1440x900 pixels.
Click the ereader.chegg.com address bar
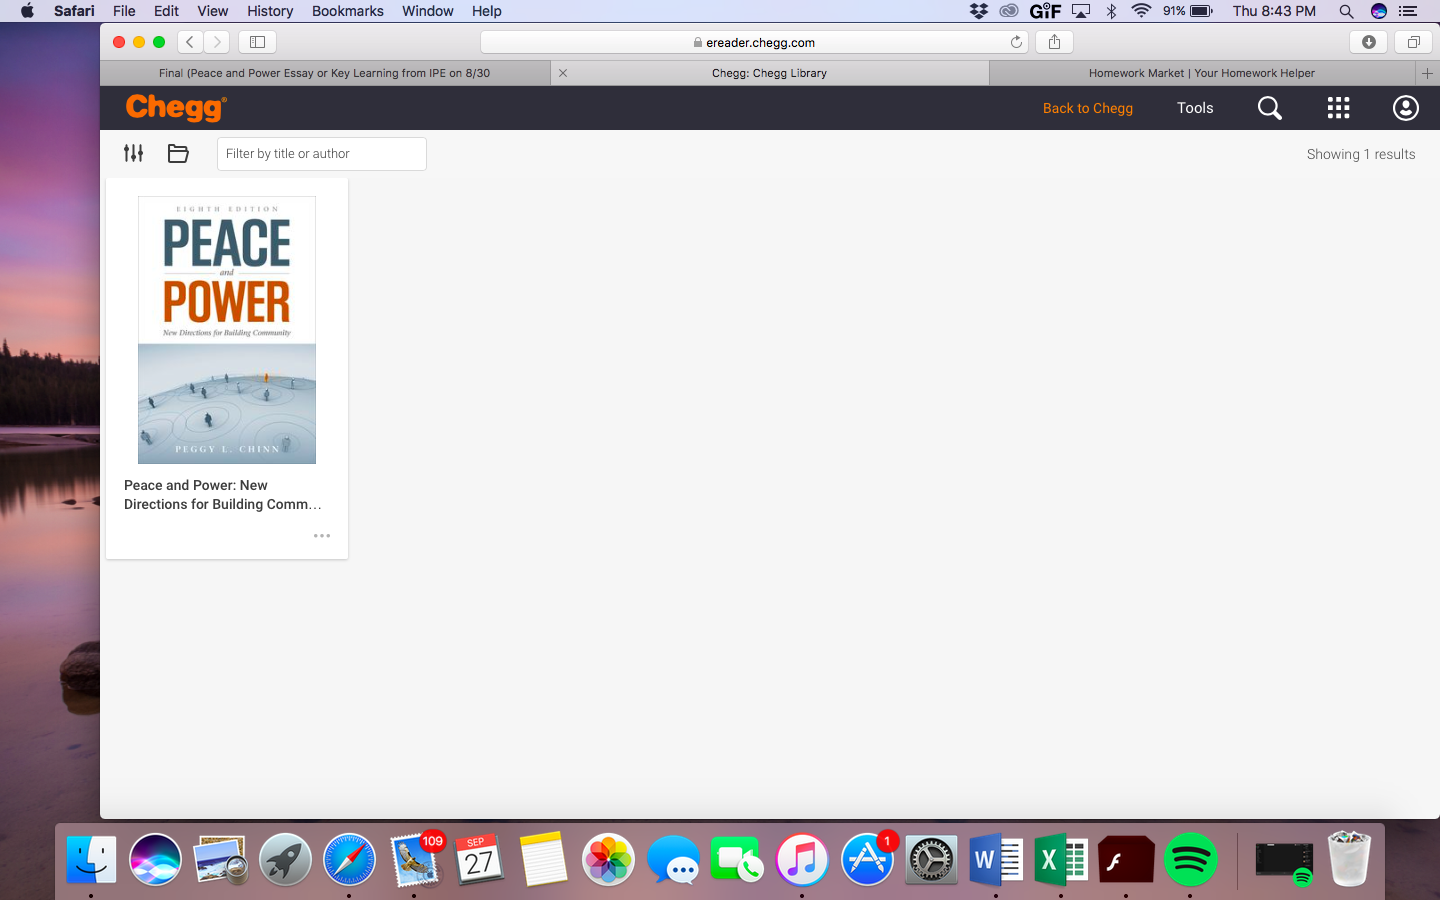tap(755, 42)
